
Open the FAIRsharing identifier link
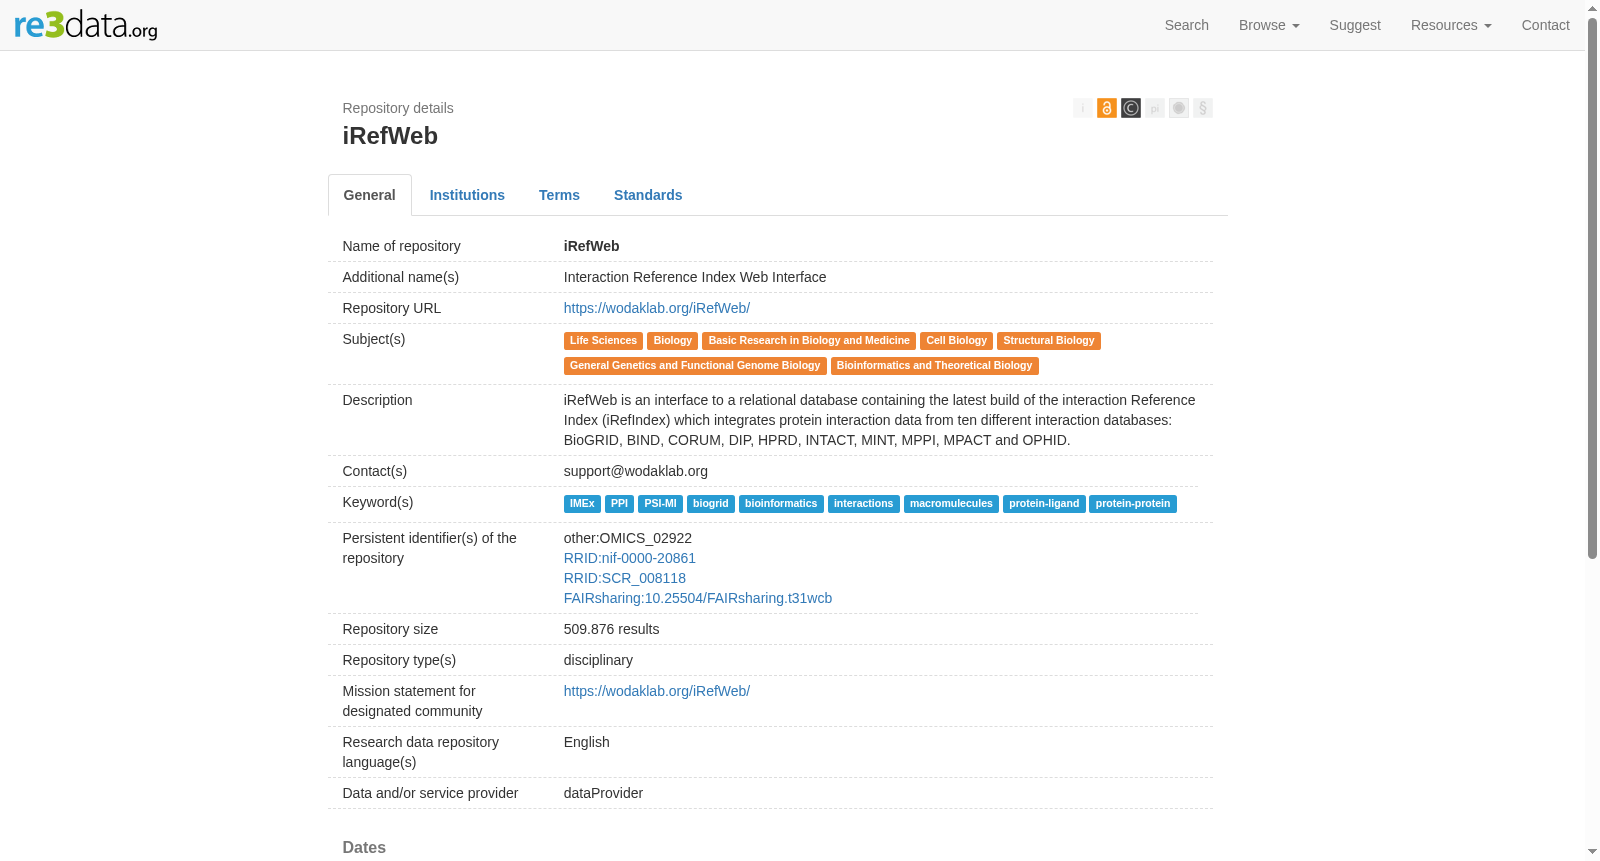tap(698, 598)
